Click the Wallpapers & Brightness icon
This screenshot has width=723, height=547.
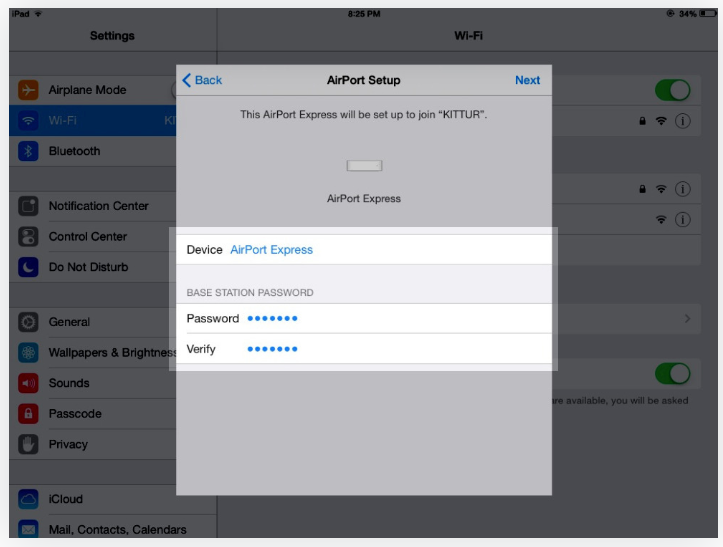click(28, 353)
